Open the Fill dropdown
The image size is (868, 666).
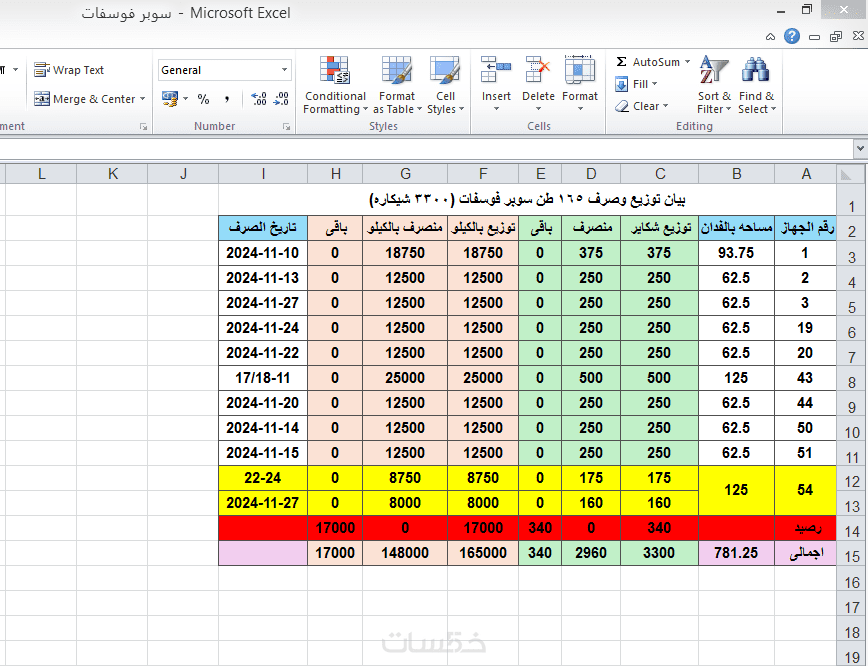pos(637,84)
